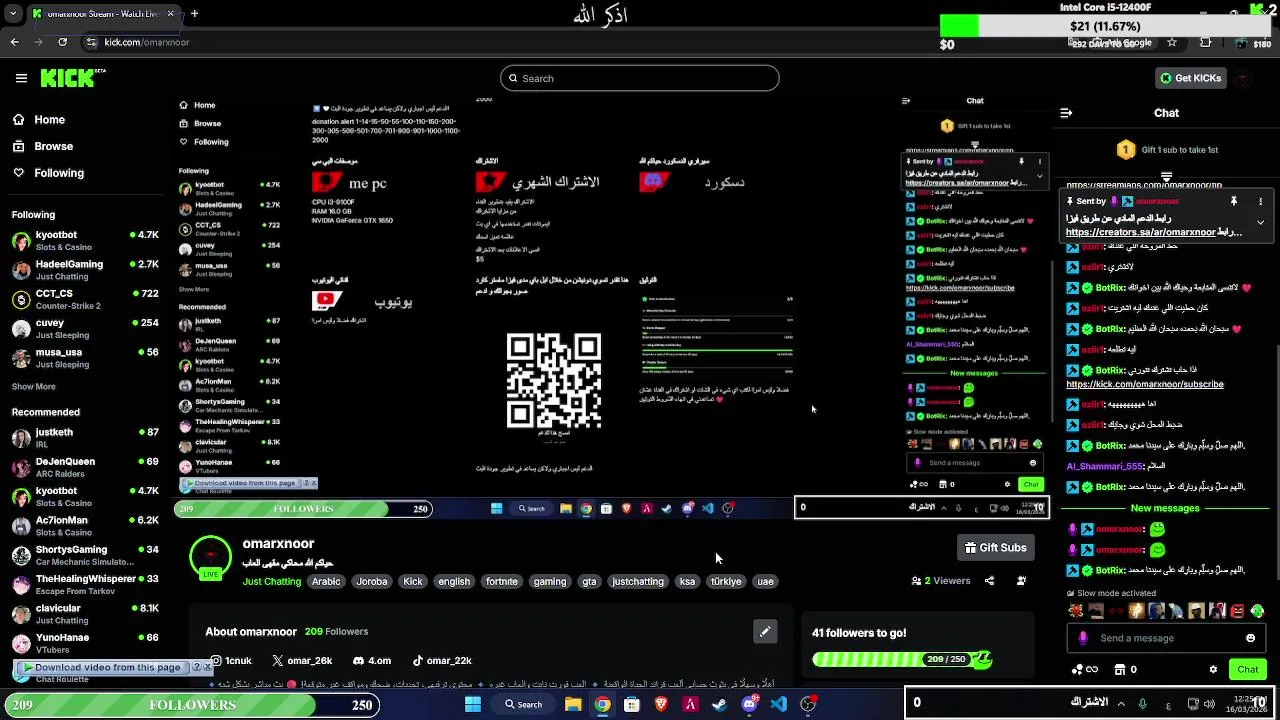Click the Gift Subs button
The image size is (1280, 720).
click(x=995, y=548)
